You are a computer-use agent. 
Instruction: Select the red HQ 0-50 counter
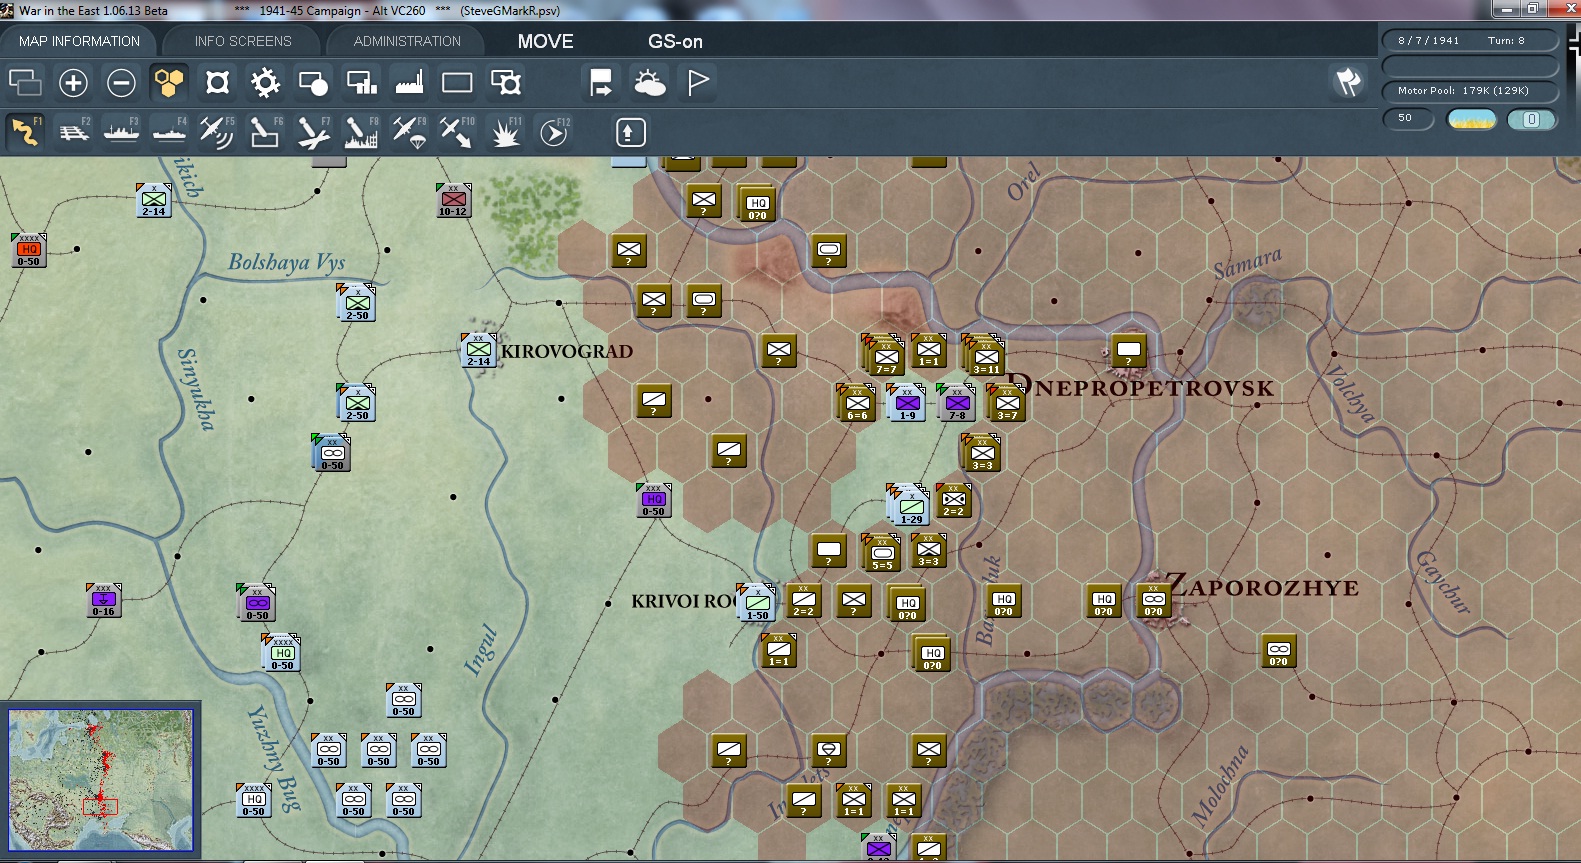28,250
